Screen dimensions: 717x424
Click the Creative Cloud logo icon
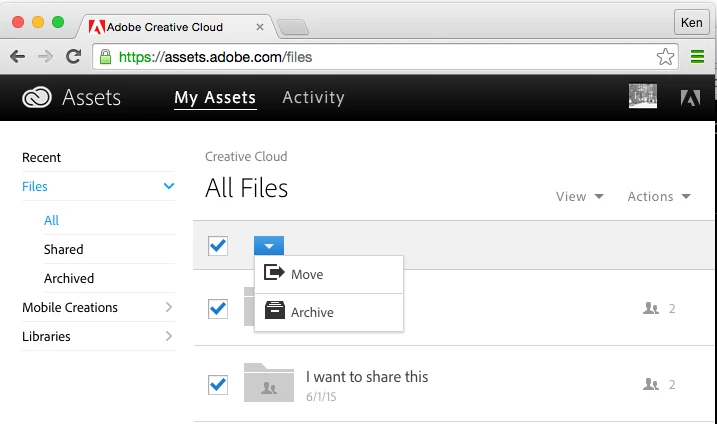(37, 97)
